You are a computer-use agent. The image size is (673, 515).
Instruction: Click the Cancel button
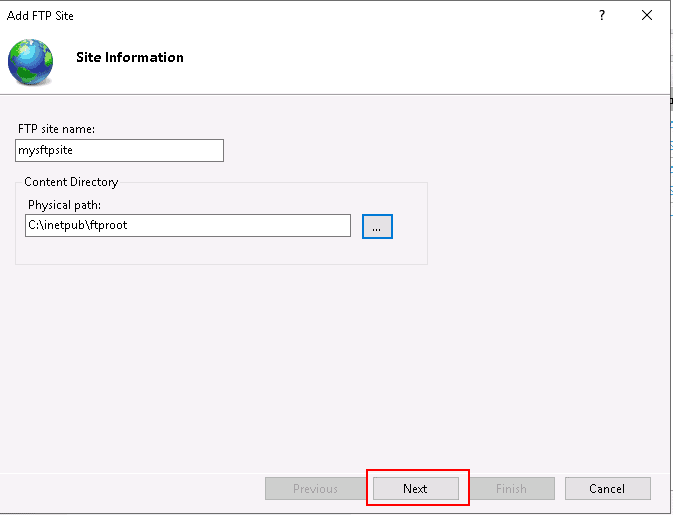[607, 488]
